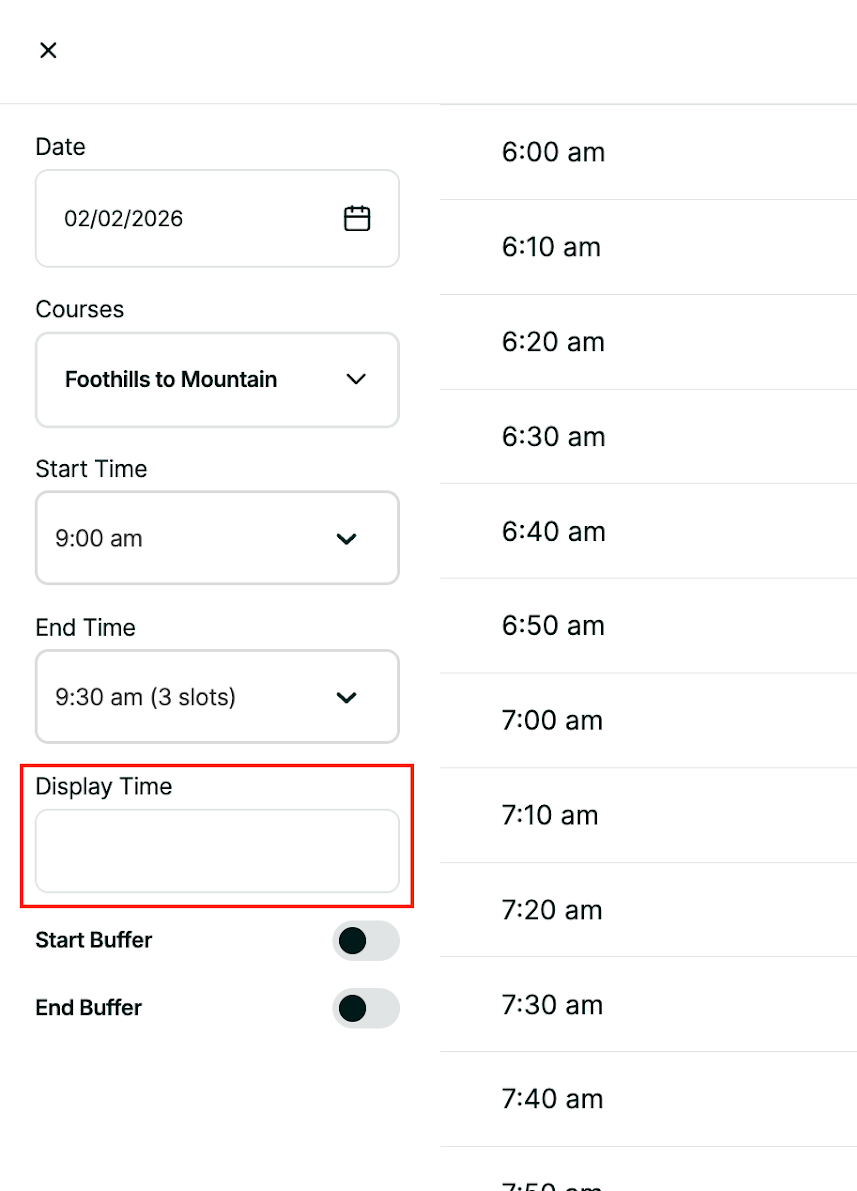Screen dimensions: 857x1191
Task: Open the End Time selector showing 9:30 am
Action: (x=217, y=697)
